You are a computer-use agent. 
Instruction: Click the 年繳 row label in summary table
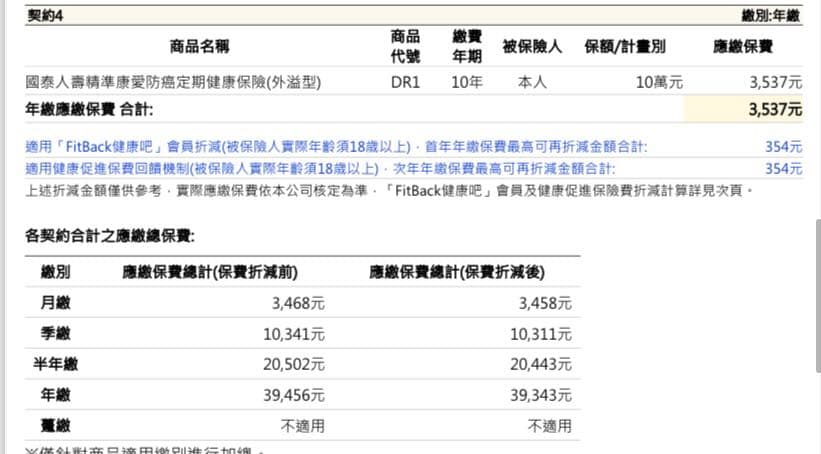click(x=56, y=394)
